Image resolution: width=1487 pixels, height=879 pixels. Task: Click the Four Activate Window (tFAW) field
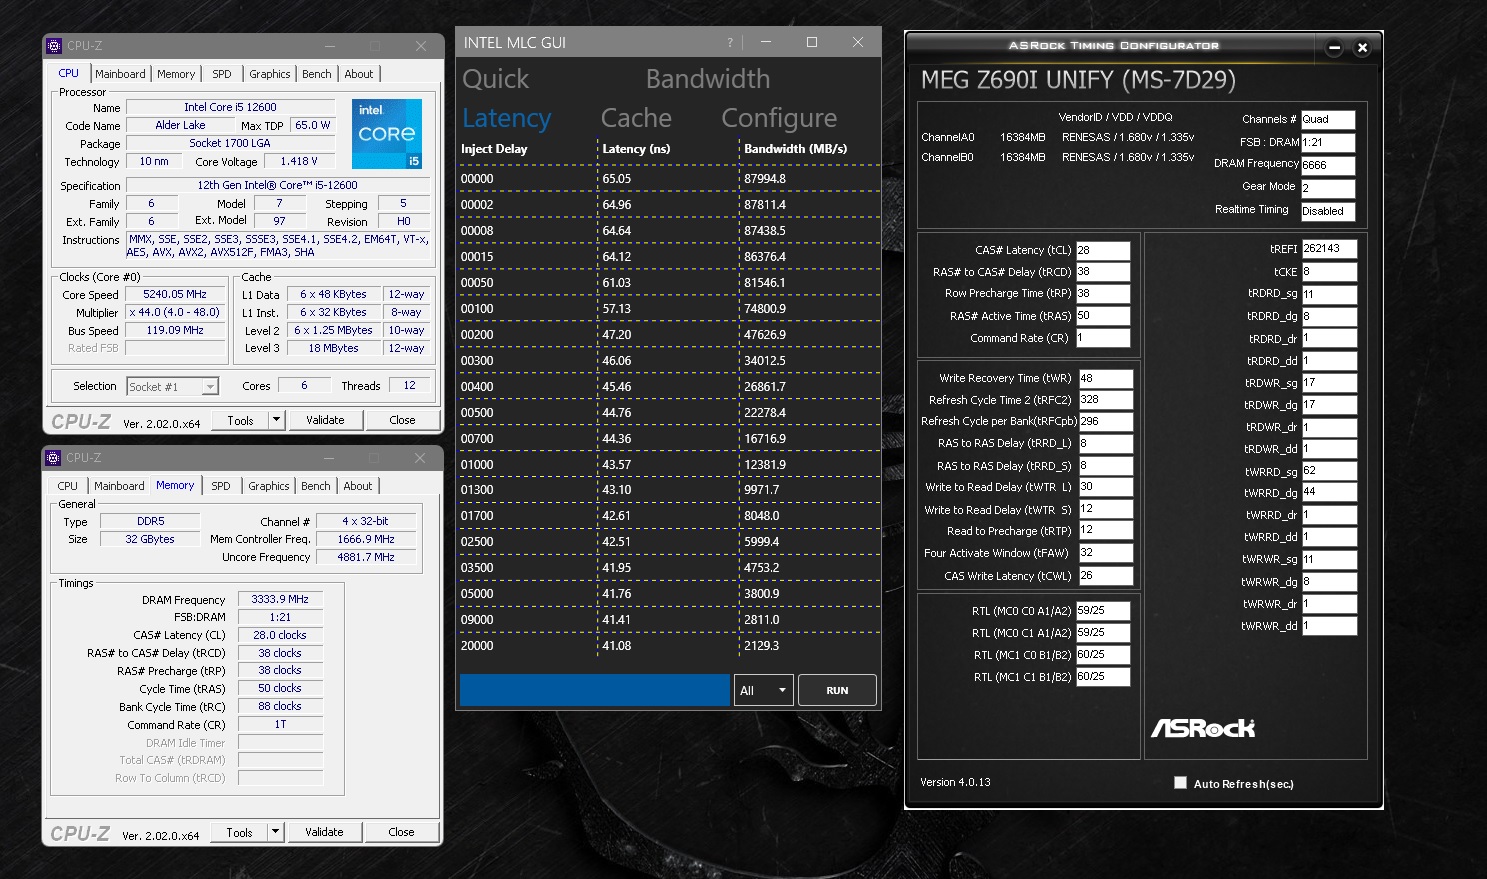pyautogui.click(x=1105, y=553)
